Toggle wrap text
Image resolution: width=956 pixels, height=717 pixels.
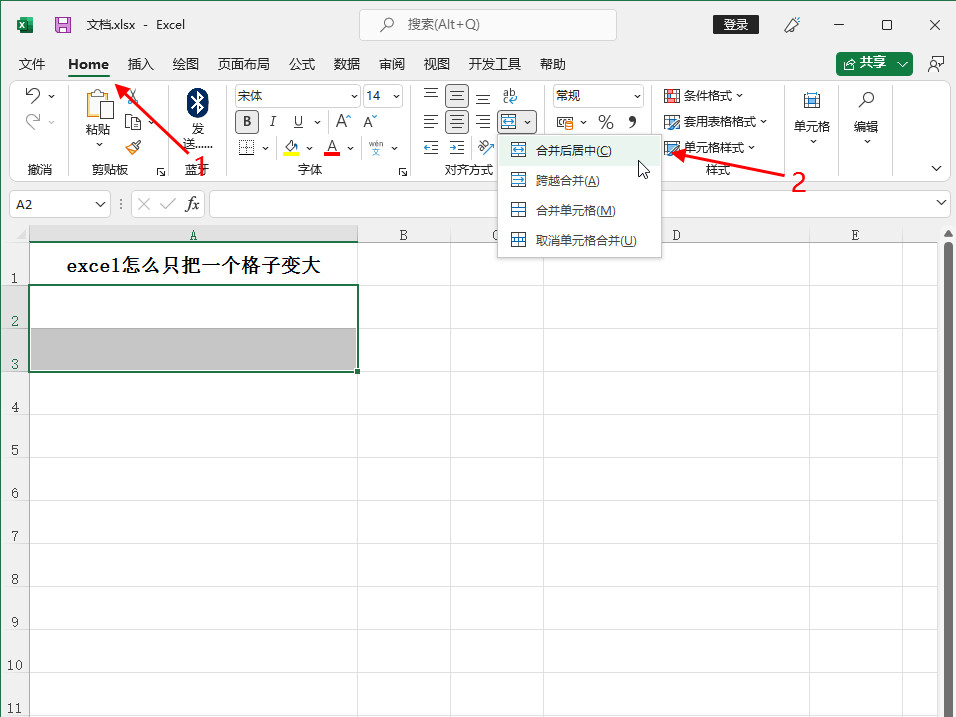click(510, 96)
